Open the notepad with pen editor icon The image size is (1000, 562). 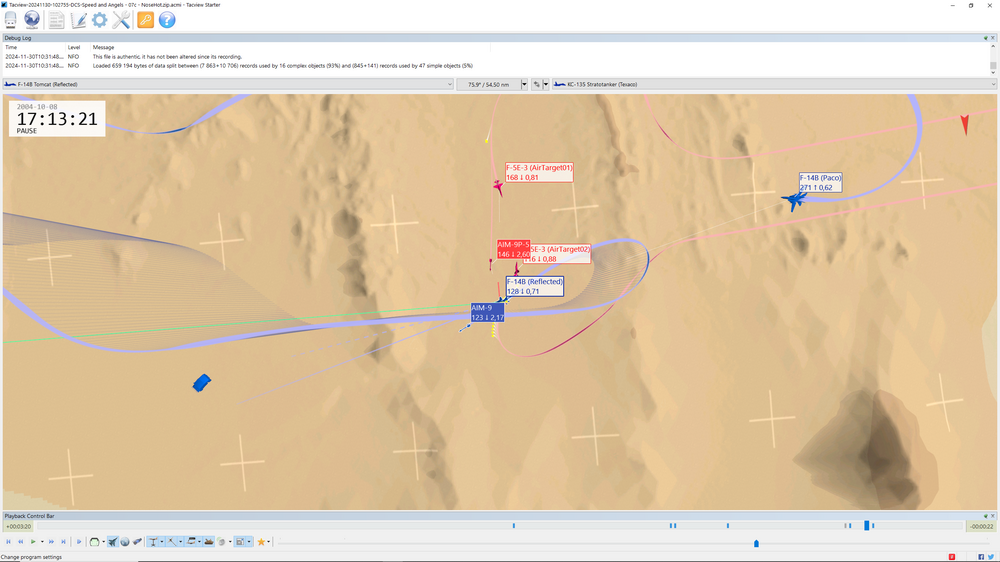tap(78, 20)
